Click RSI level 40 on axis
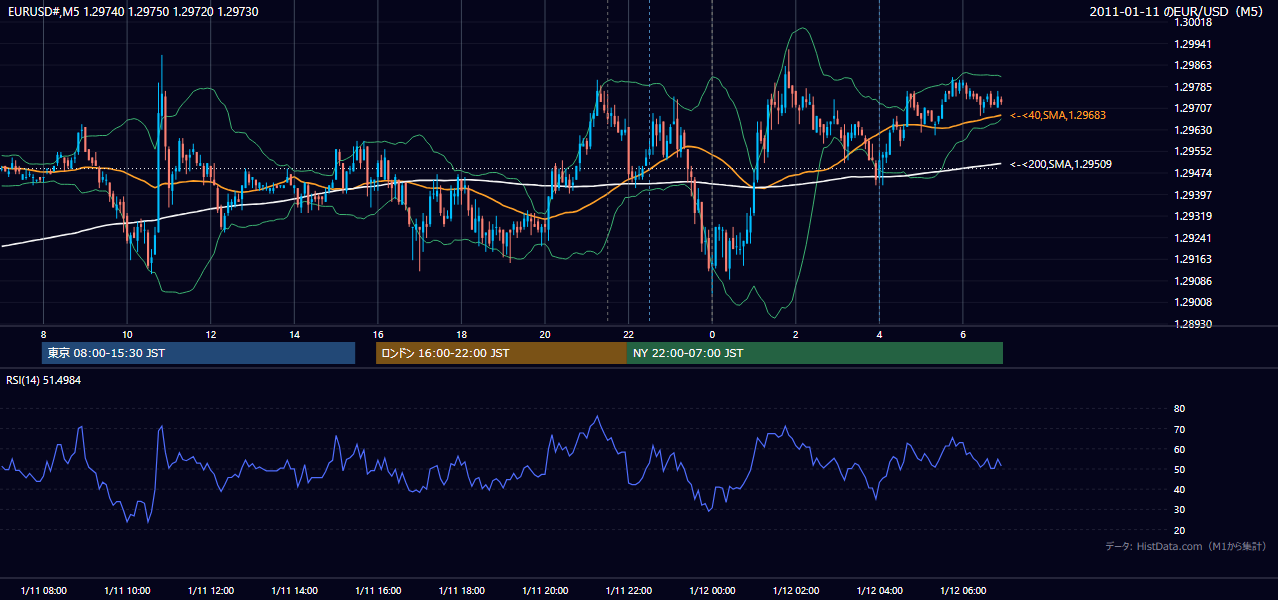Screen dimensions: 1278x600 tap(1179, 489)
